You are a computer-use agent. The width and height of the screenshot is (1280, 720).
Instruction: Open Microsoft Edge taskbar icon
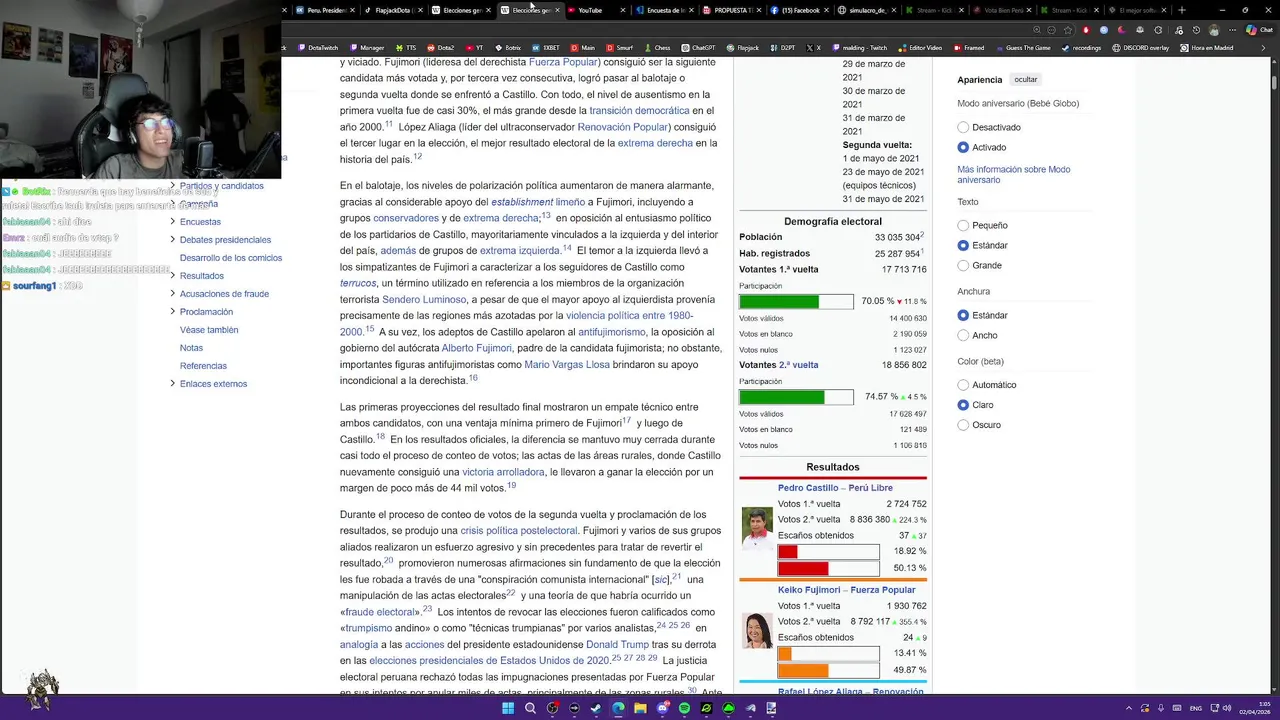click(x=618, y=708)
